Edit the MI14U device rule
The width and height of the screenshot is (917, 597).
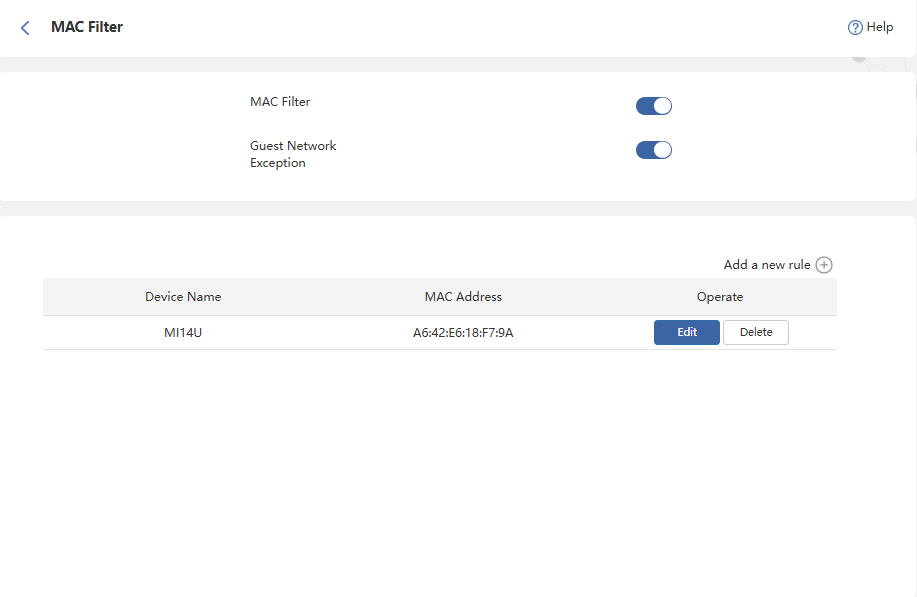click(686, 332)
